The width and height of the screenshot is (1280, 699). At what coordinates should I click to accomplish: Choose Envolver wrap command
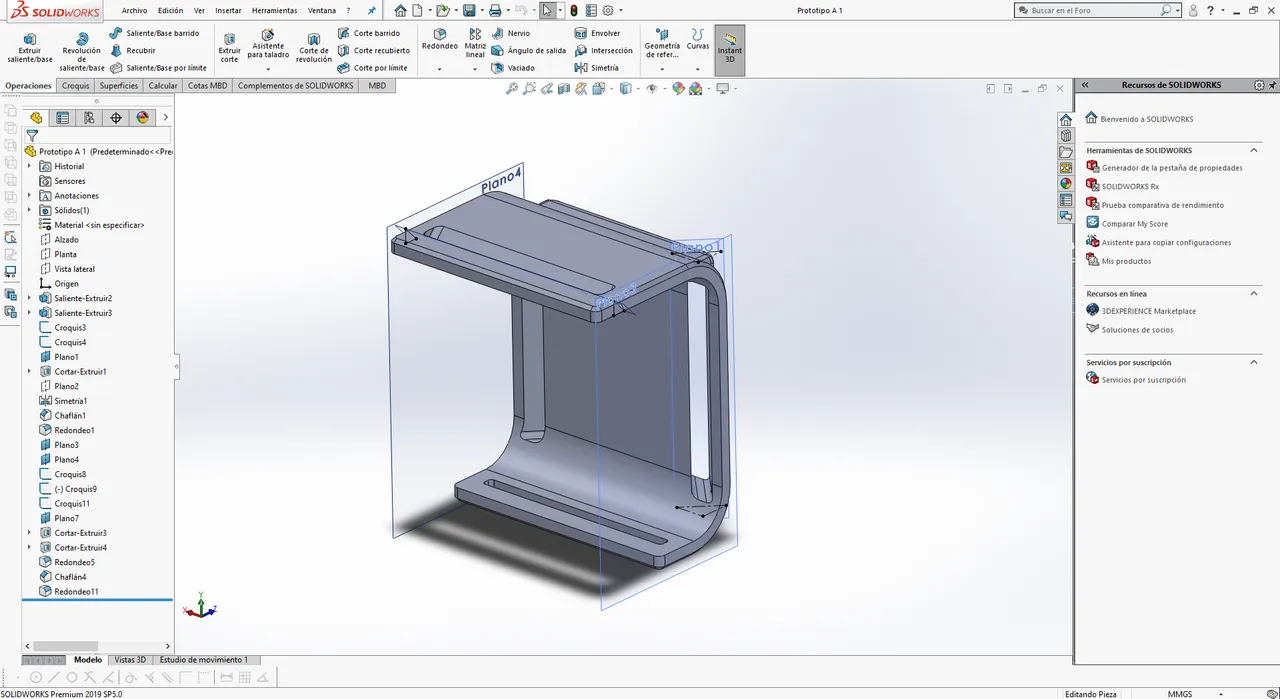(597, 33)
